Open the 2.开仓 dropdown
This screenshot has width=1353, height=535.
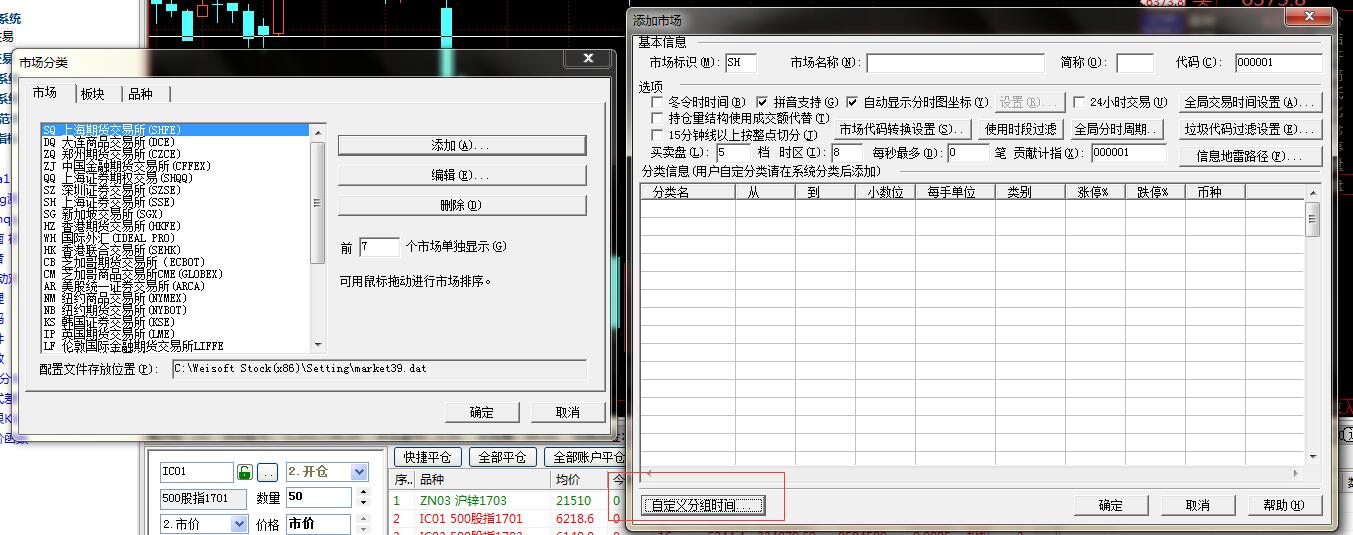(359, 471)
